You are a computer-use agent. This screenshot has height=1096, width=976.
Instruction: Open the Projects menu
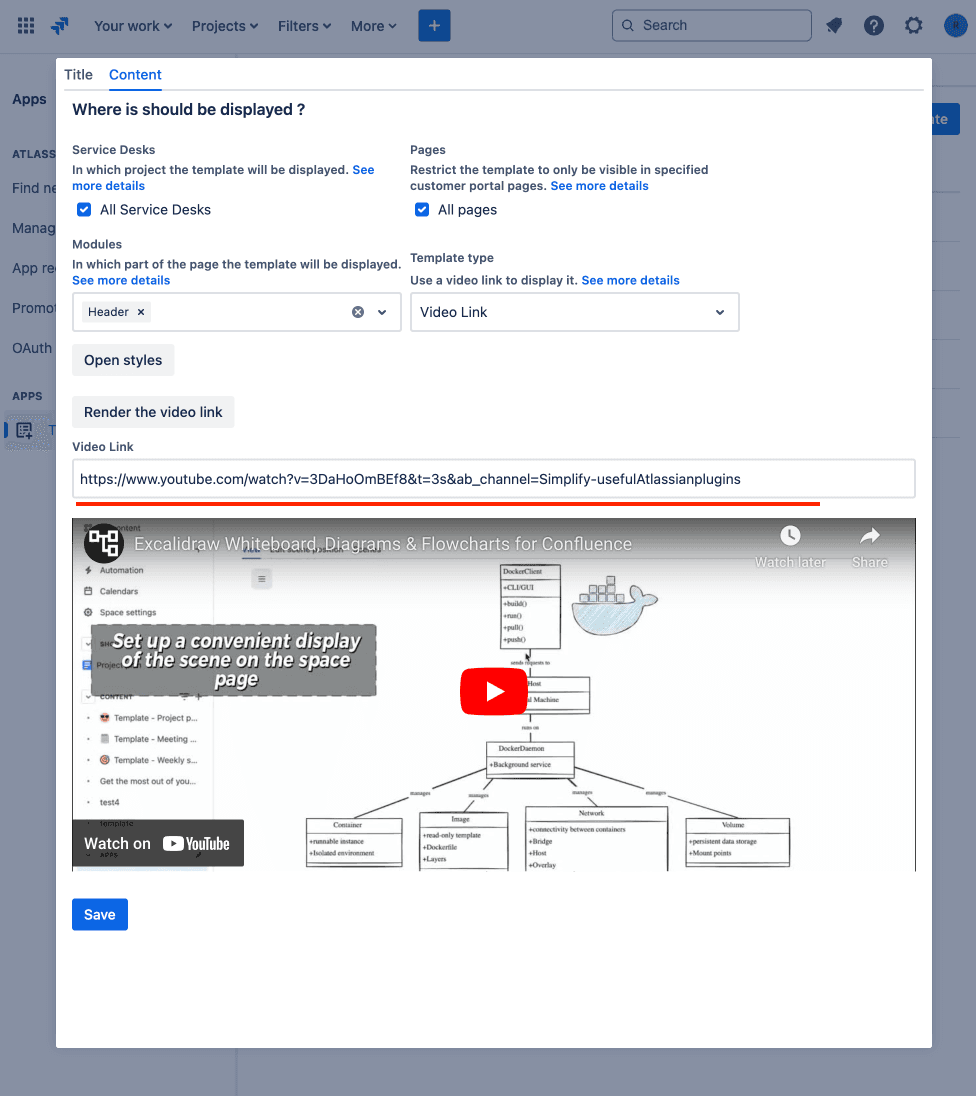[225, 26]
